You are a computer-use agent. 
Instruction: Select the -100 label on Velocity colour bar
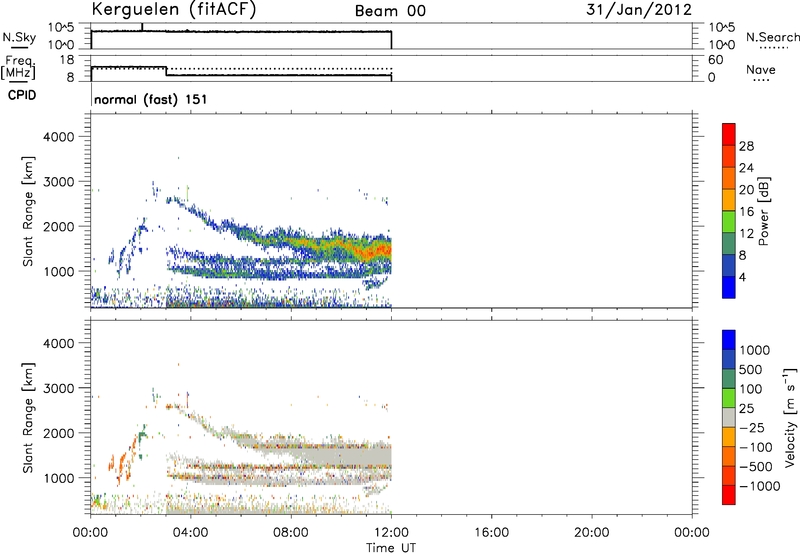coord(756,447)
